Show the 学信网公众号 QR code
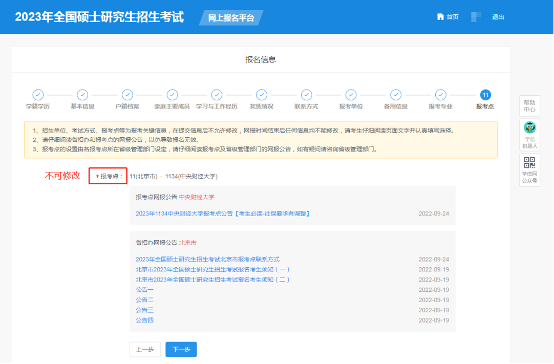The height and width of the screenshot is (364, 554). click(x=529, y=170)
